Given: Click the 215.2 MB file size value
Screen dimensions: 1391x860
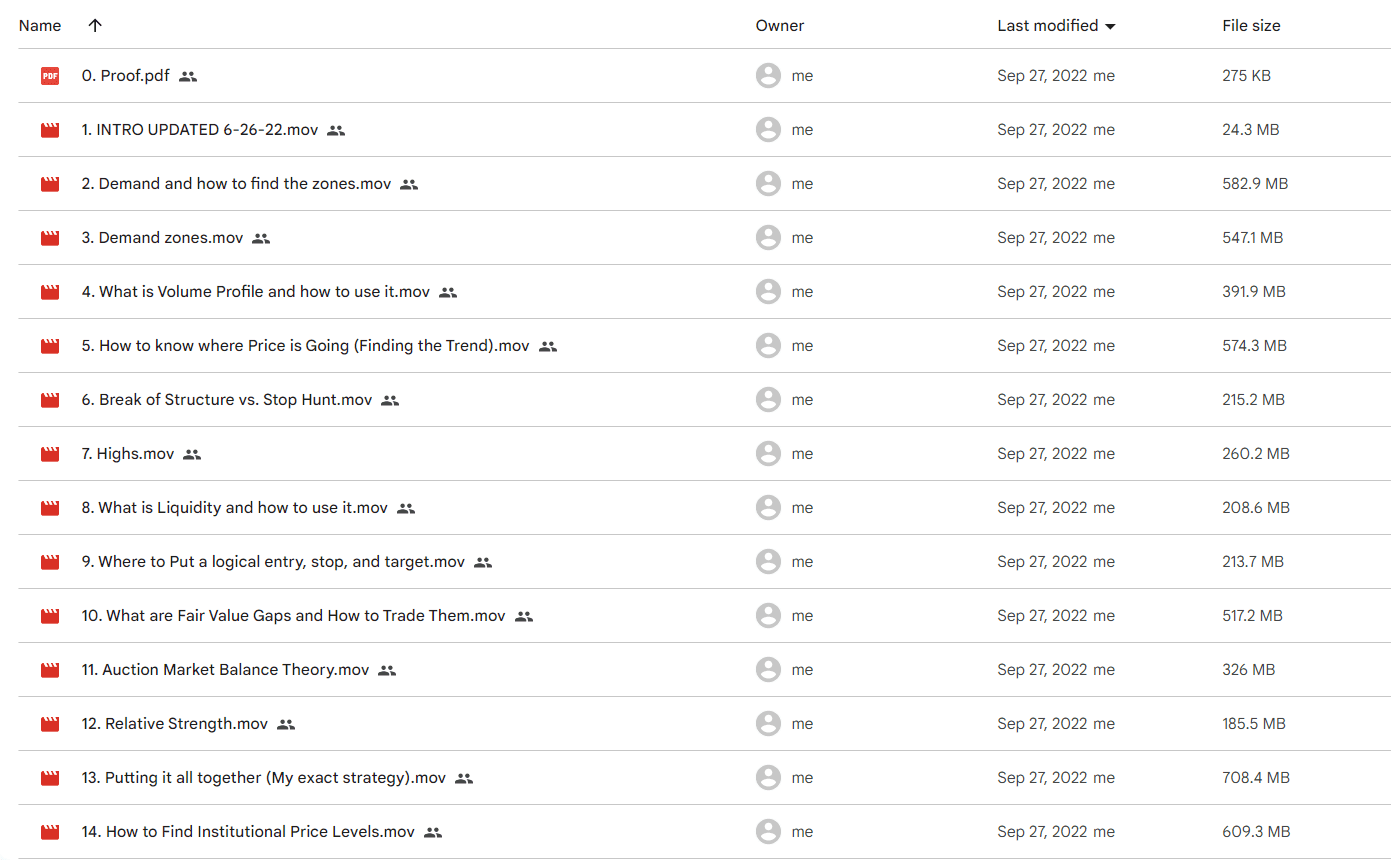Looking at the screenshot, I should [x=1254, y=400].
